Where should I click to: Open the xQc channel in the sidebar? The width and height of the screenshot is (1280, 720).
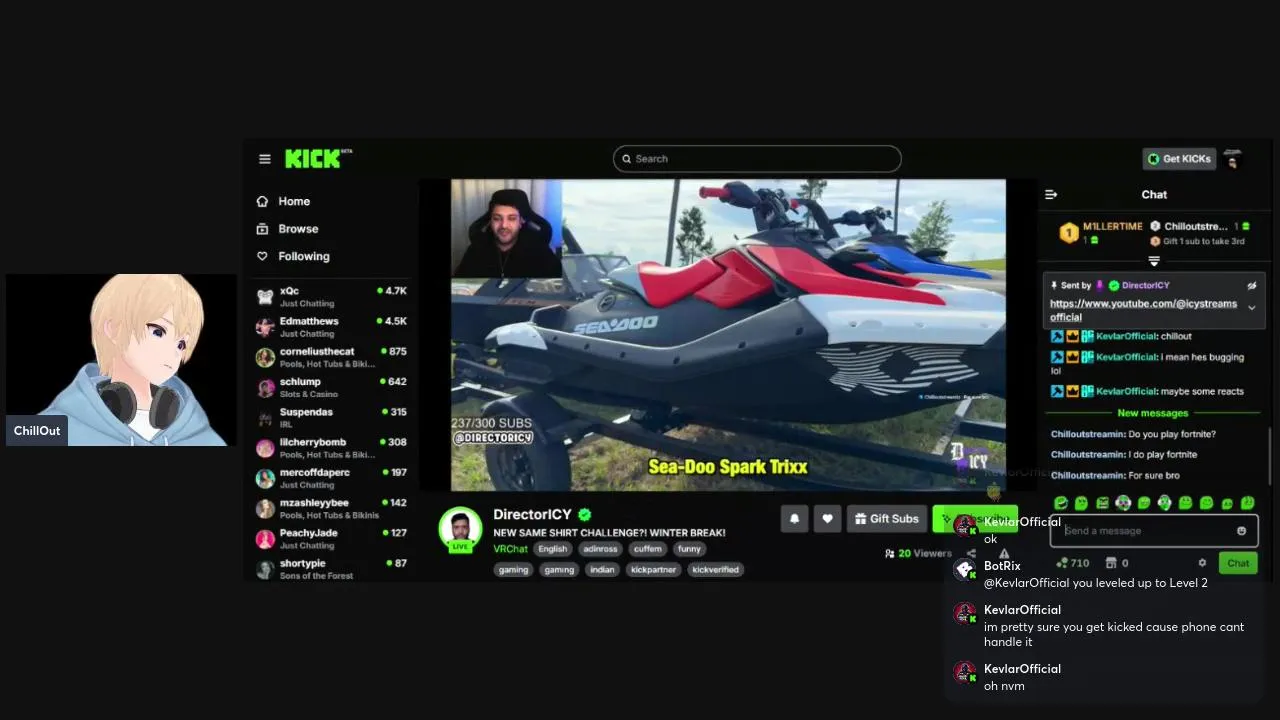(332, 296)
